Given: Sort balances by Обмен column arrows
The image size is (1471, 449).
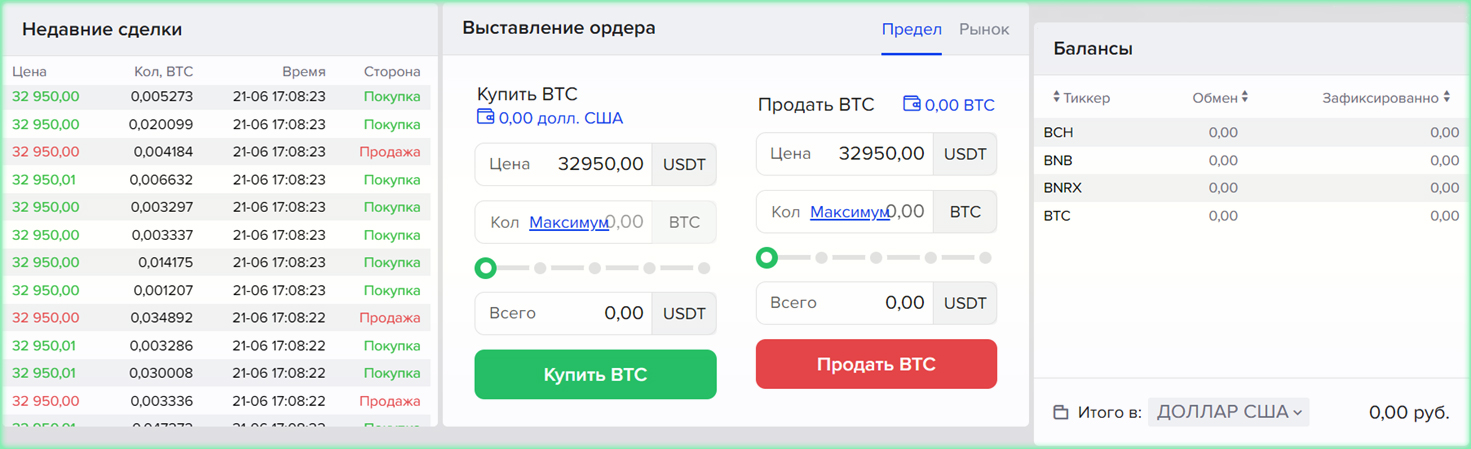Looking at the screenshot, I should (1245, 98).
